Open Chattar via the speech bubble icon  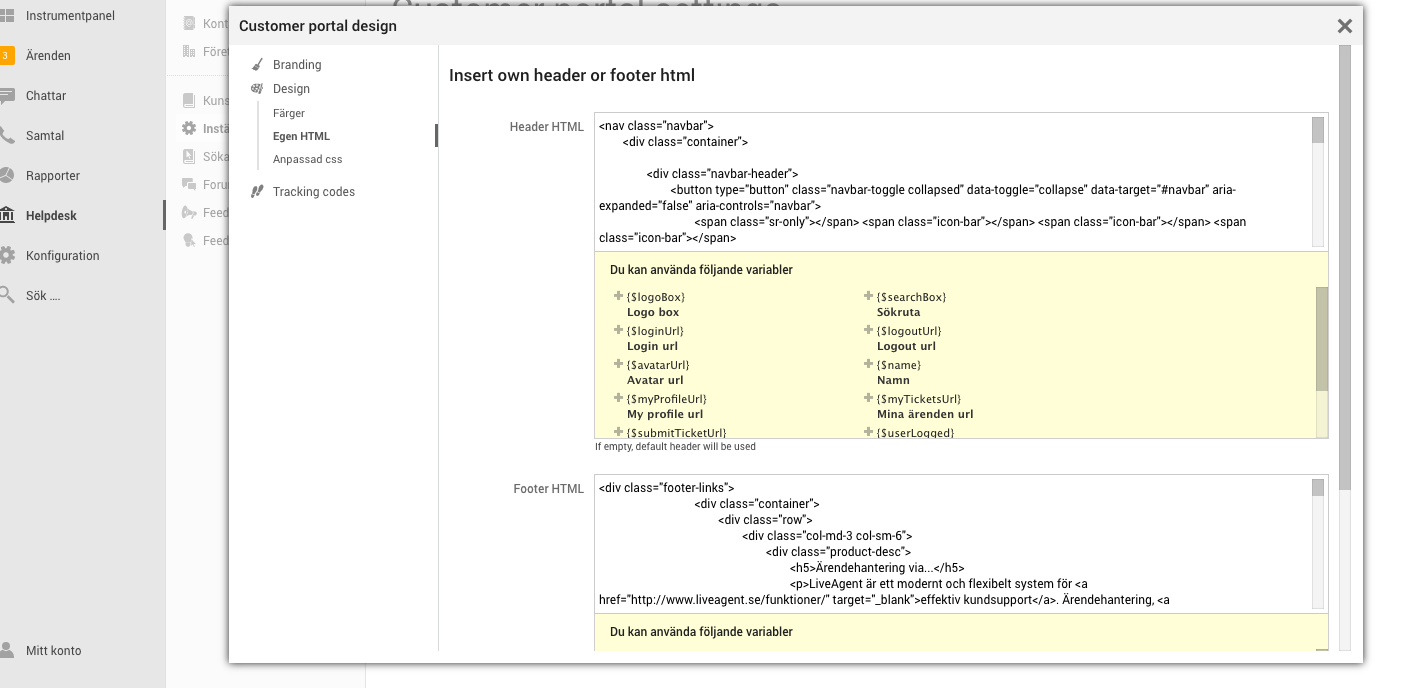click(x=6, y=96)
